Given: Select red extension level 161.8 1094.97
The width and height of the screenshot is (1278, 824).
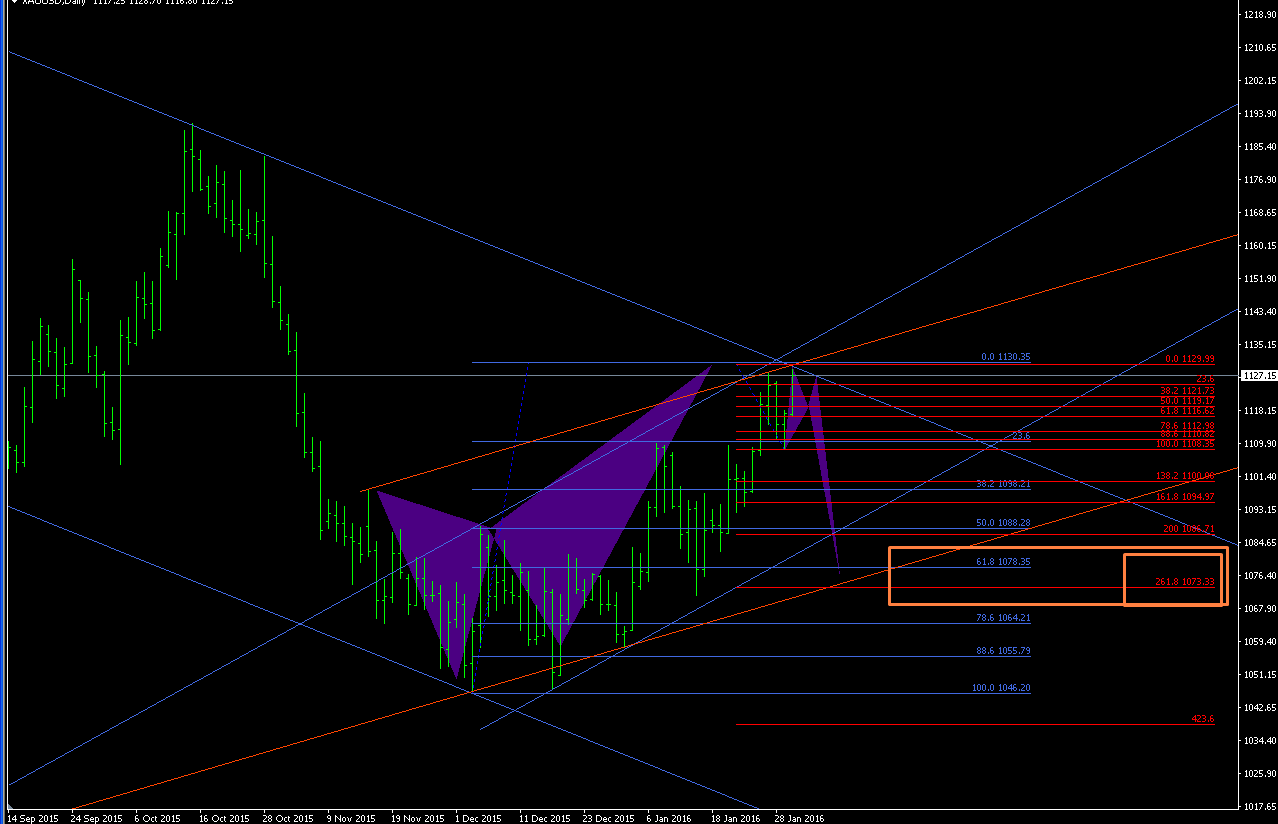Looking at the screenshot, I should tap(1186, 497).
